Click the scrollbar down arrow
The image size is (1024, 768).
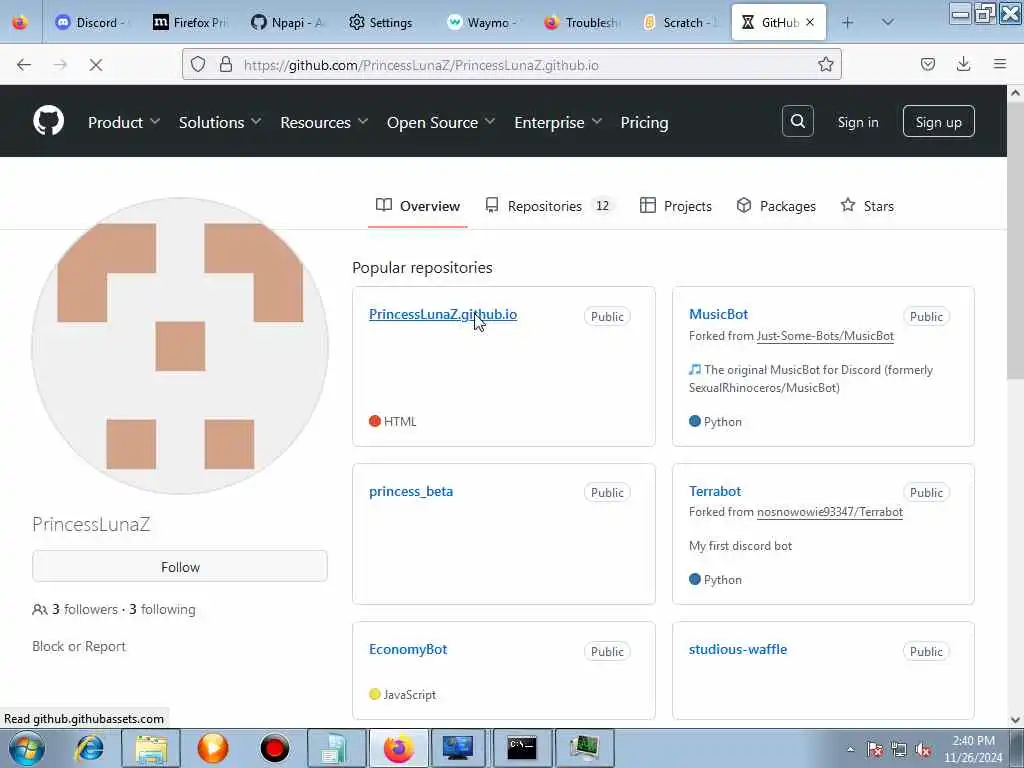pyautogui.click(x=1015, y=720)
